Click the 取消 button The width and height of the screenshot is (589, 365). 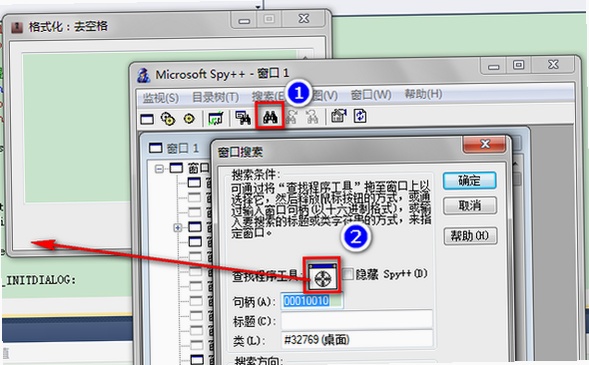click(470, 206)
